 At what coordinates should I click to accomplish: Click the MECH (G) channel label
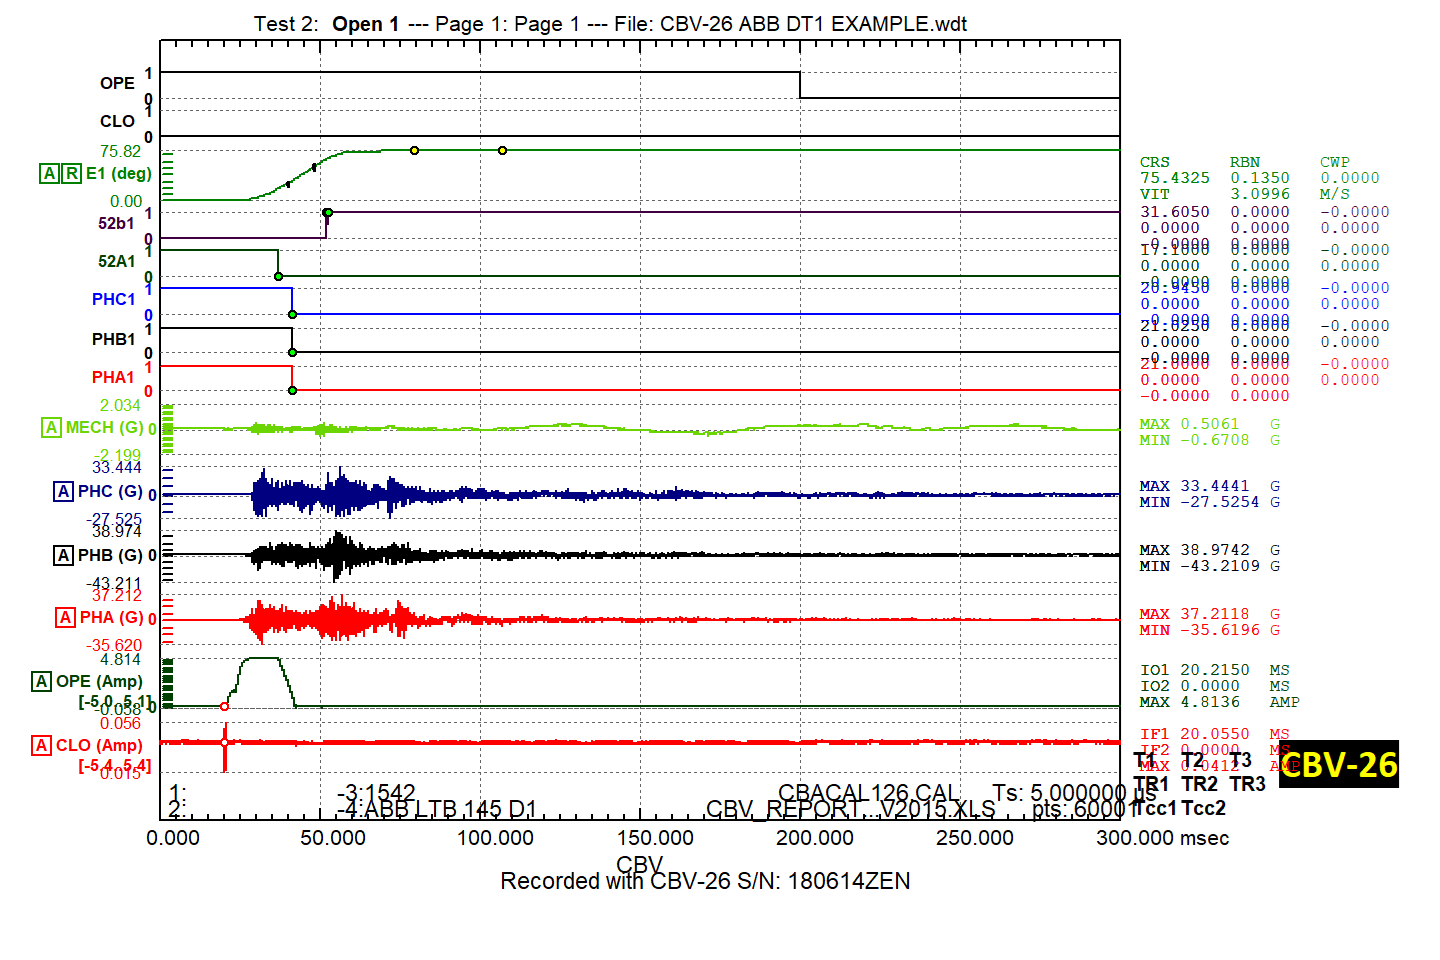tap(104, 428)
